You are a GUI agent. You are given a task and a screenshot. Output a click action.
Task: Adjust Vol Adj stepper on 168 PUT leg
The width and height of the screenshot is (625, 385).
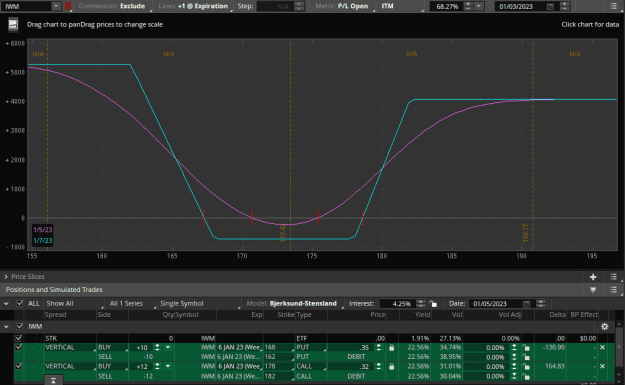point(514,348)
